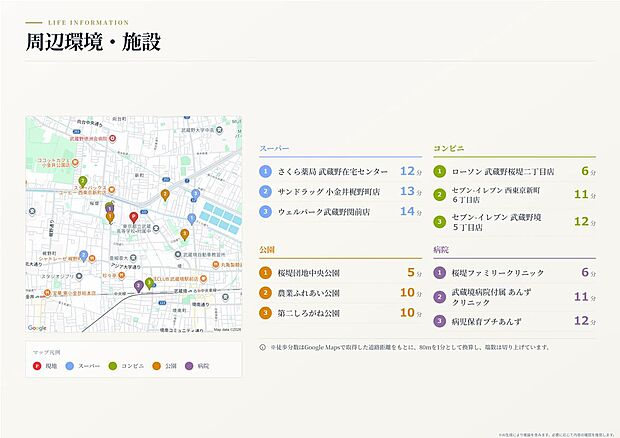Click the マップ凡例 legend label
The image size is (620, 438).
pos(46,352)
